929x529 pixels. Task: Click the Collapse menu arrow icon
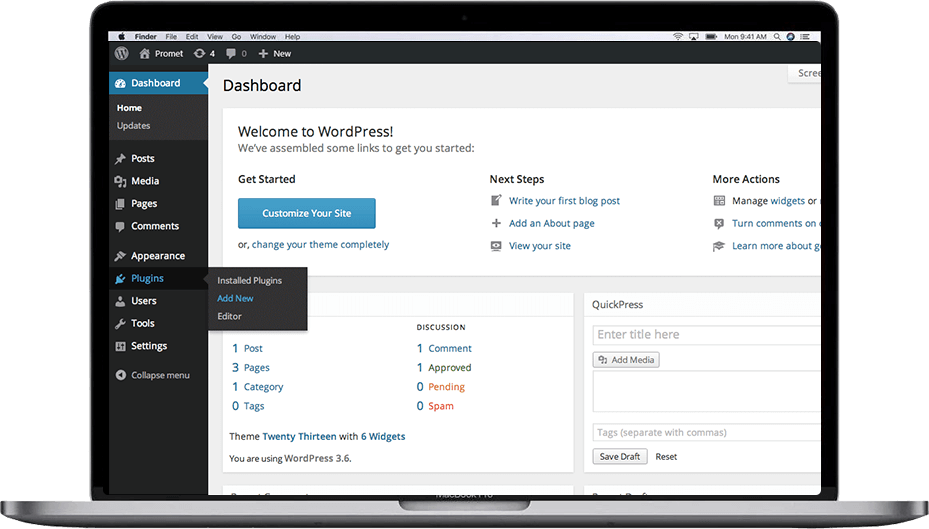(x=121, y=375)
